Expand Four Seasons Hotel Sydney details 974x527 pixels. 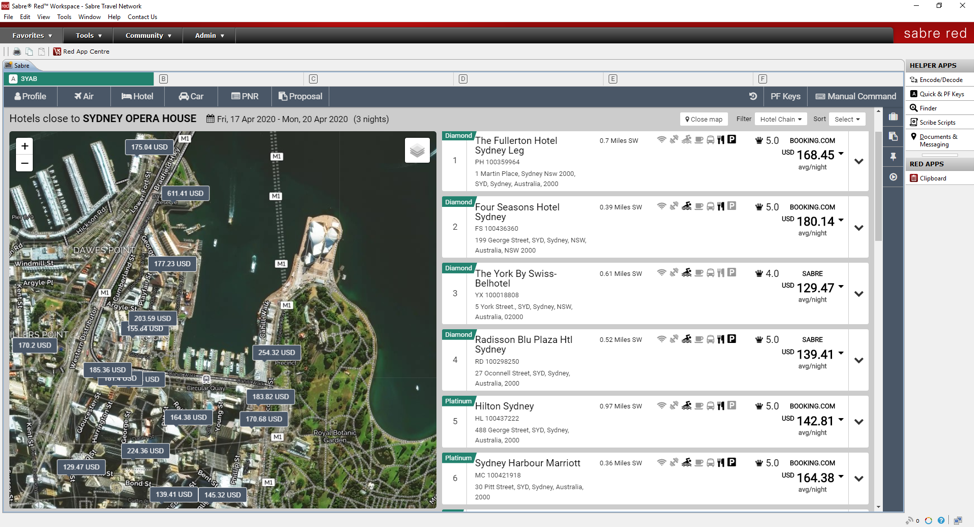858,228
